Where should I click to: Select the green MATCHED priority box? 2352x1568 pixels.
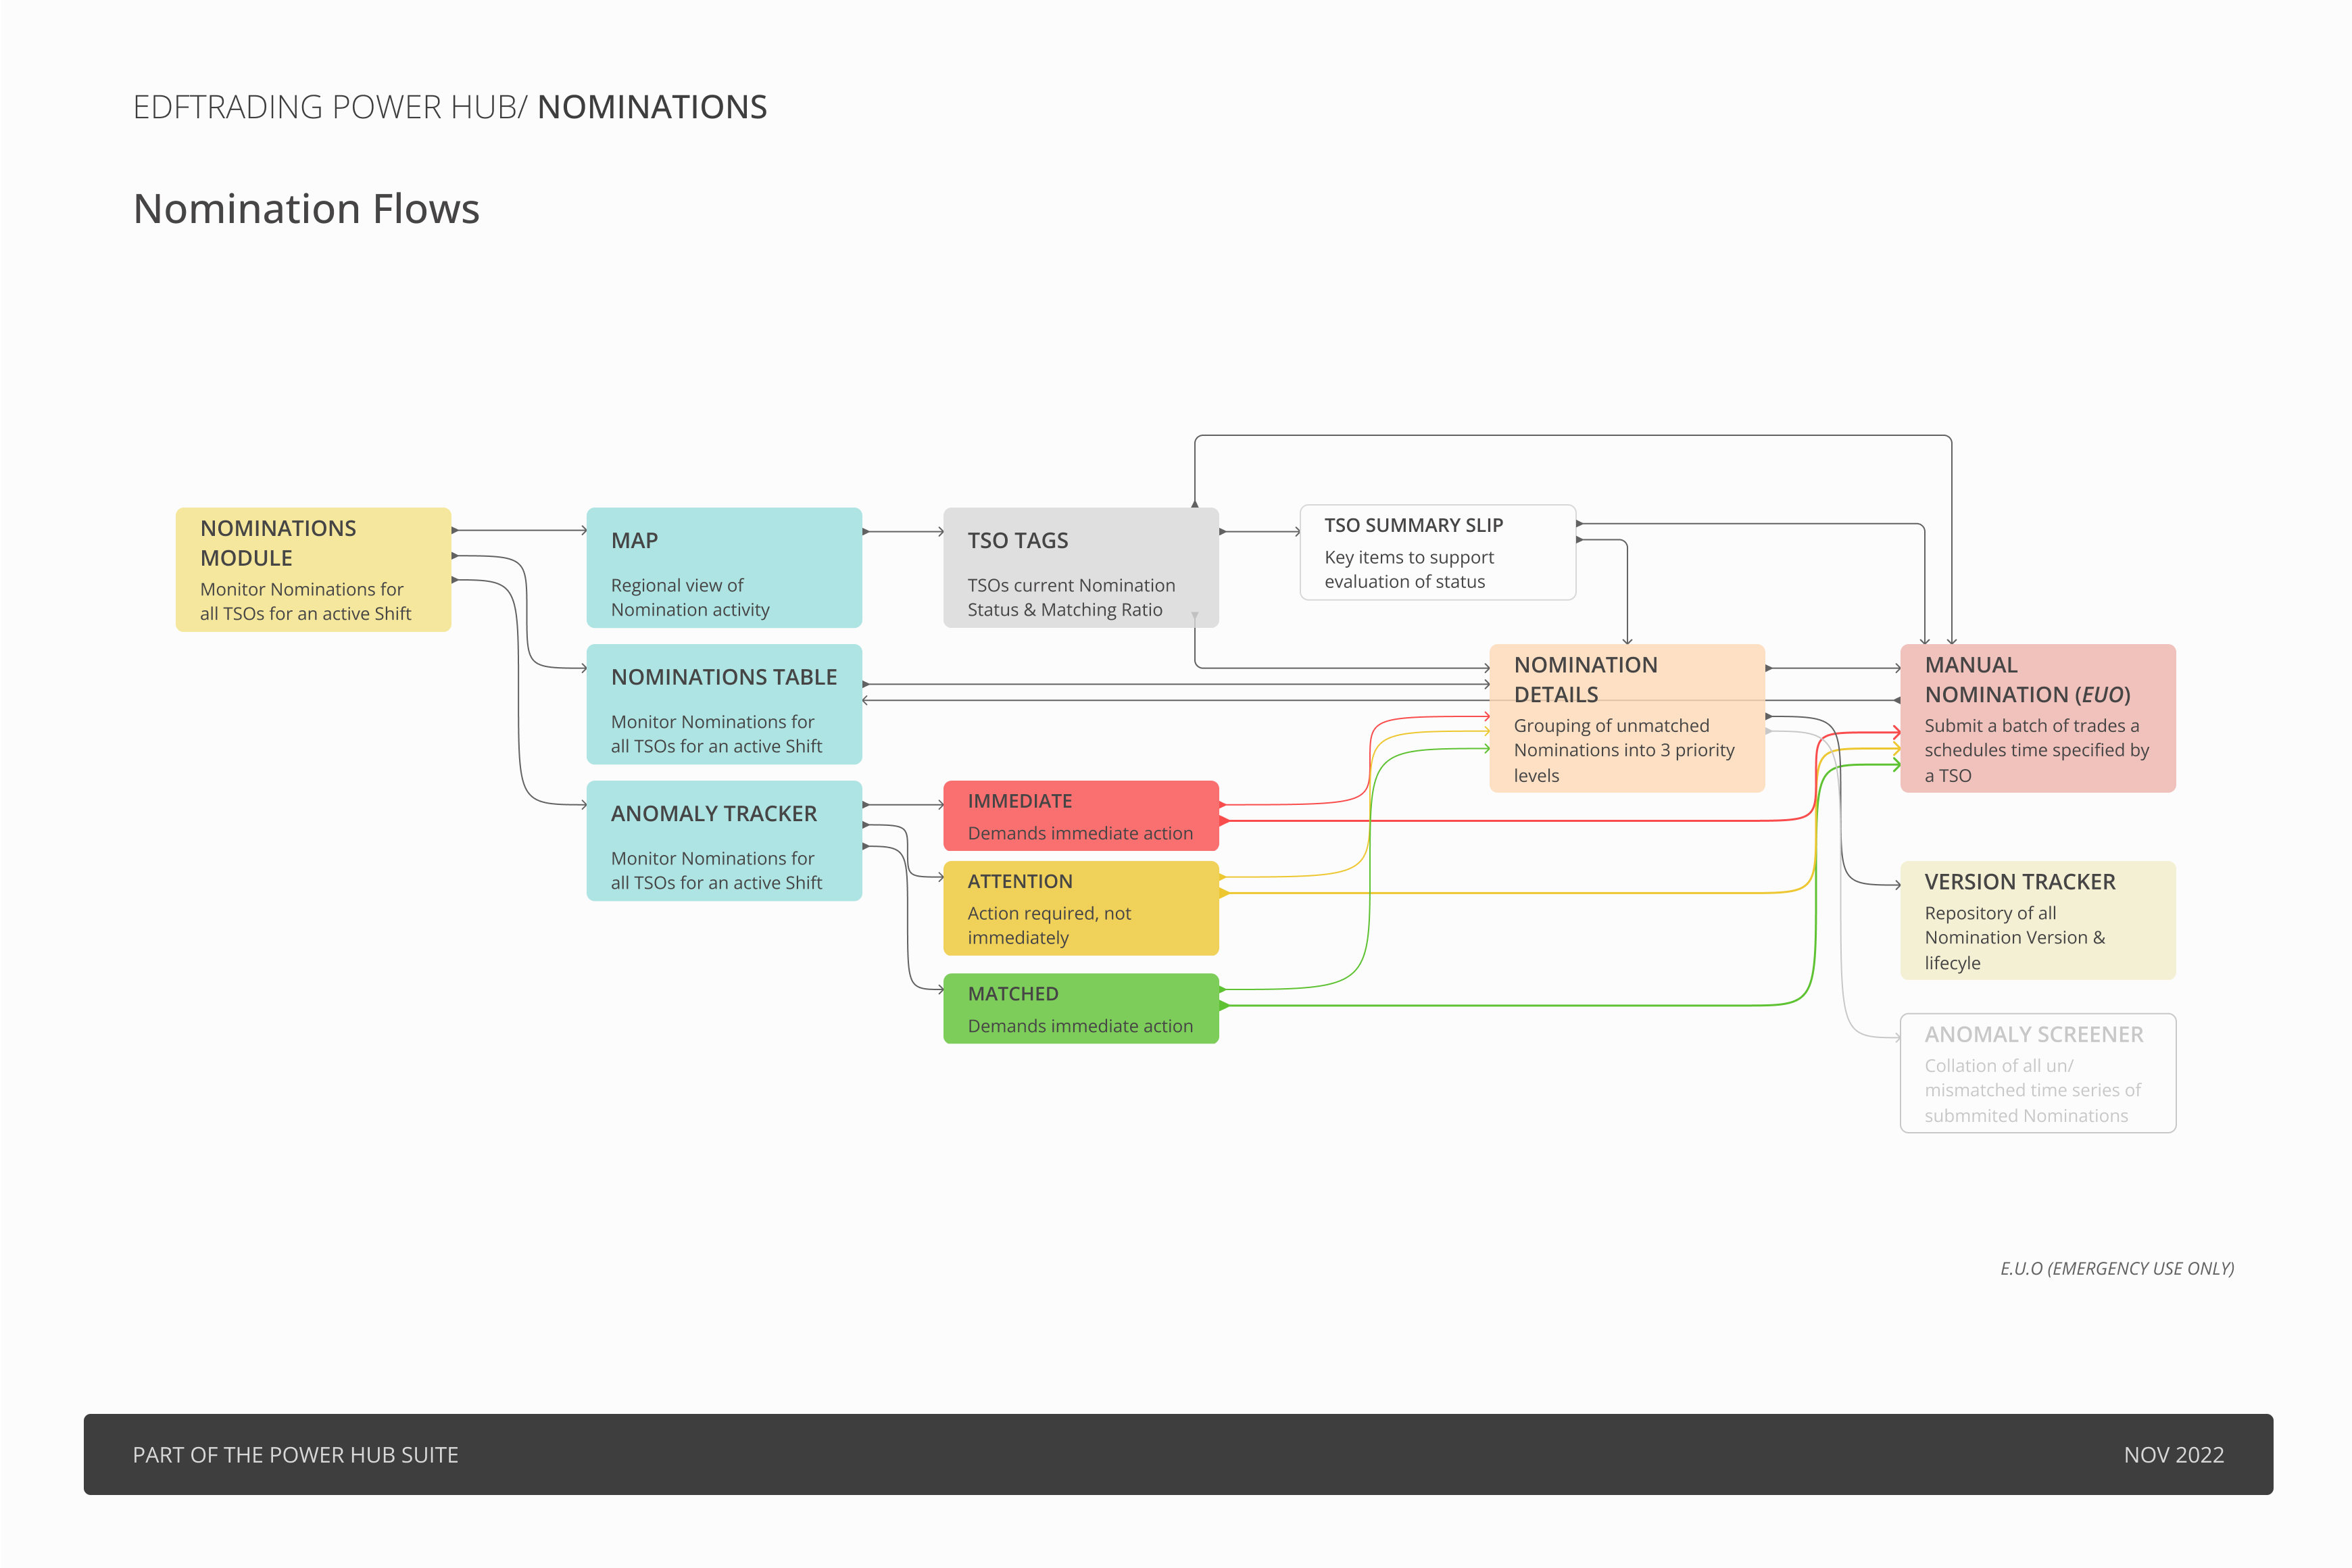tap(1080, 1008)
